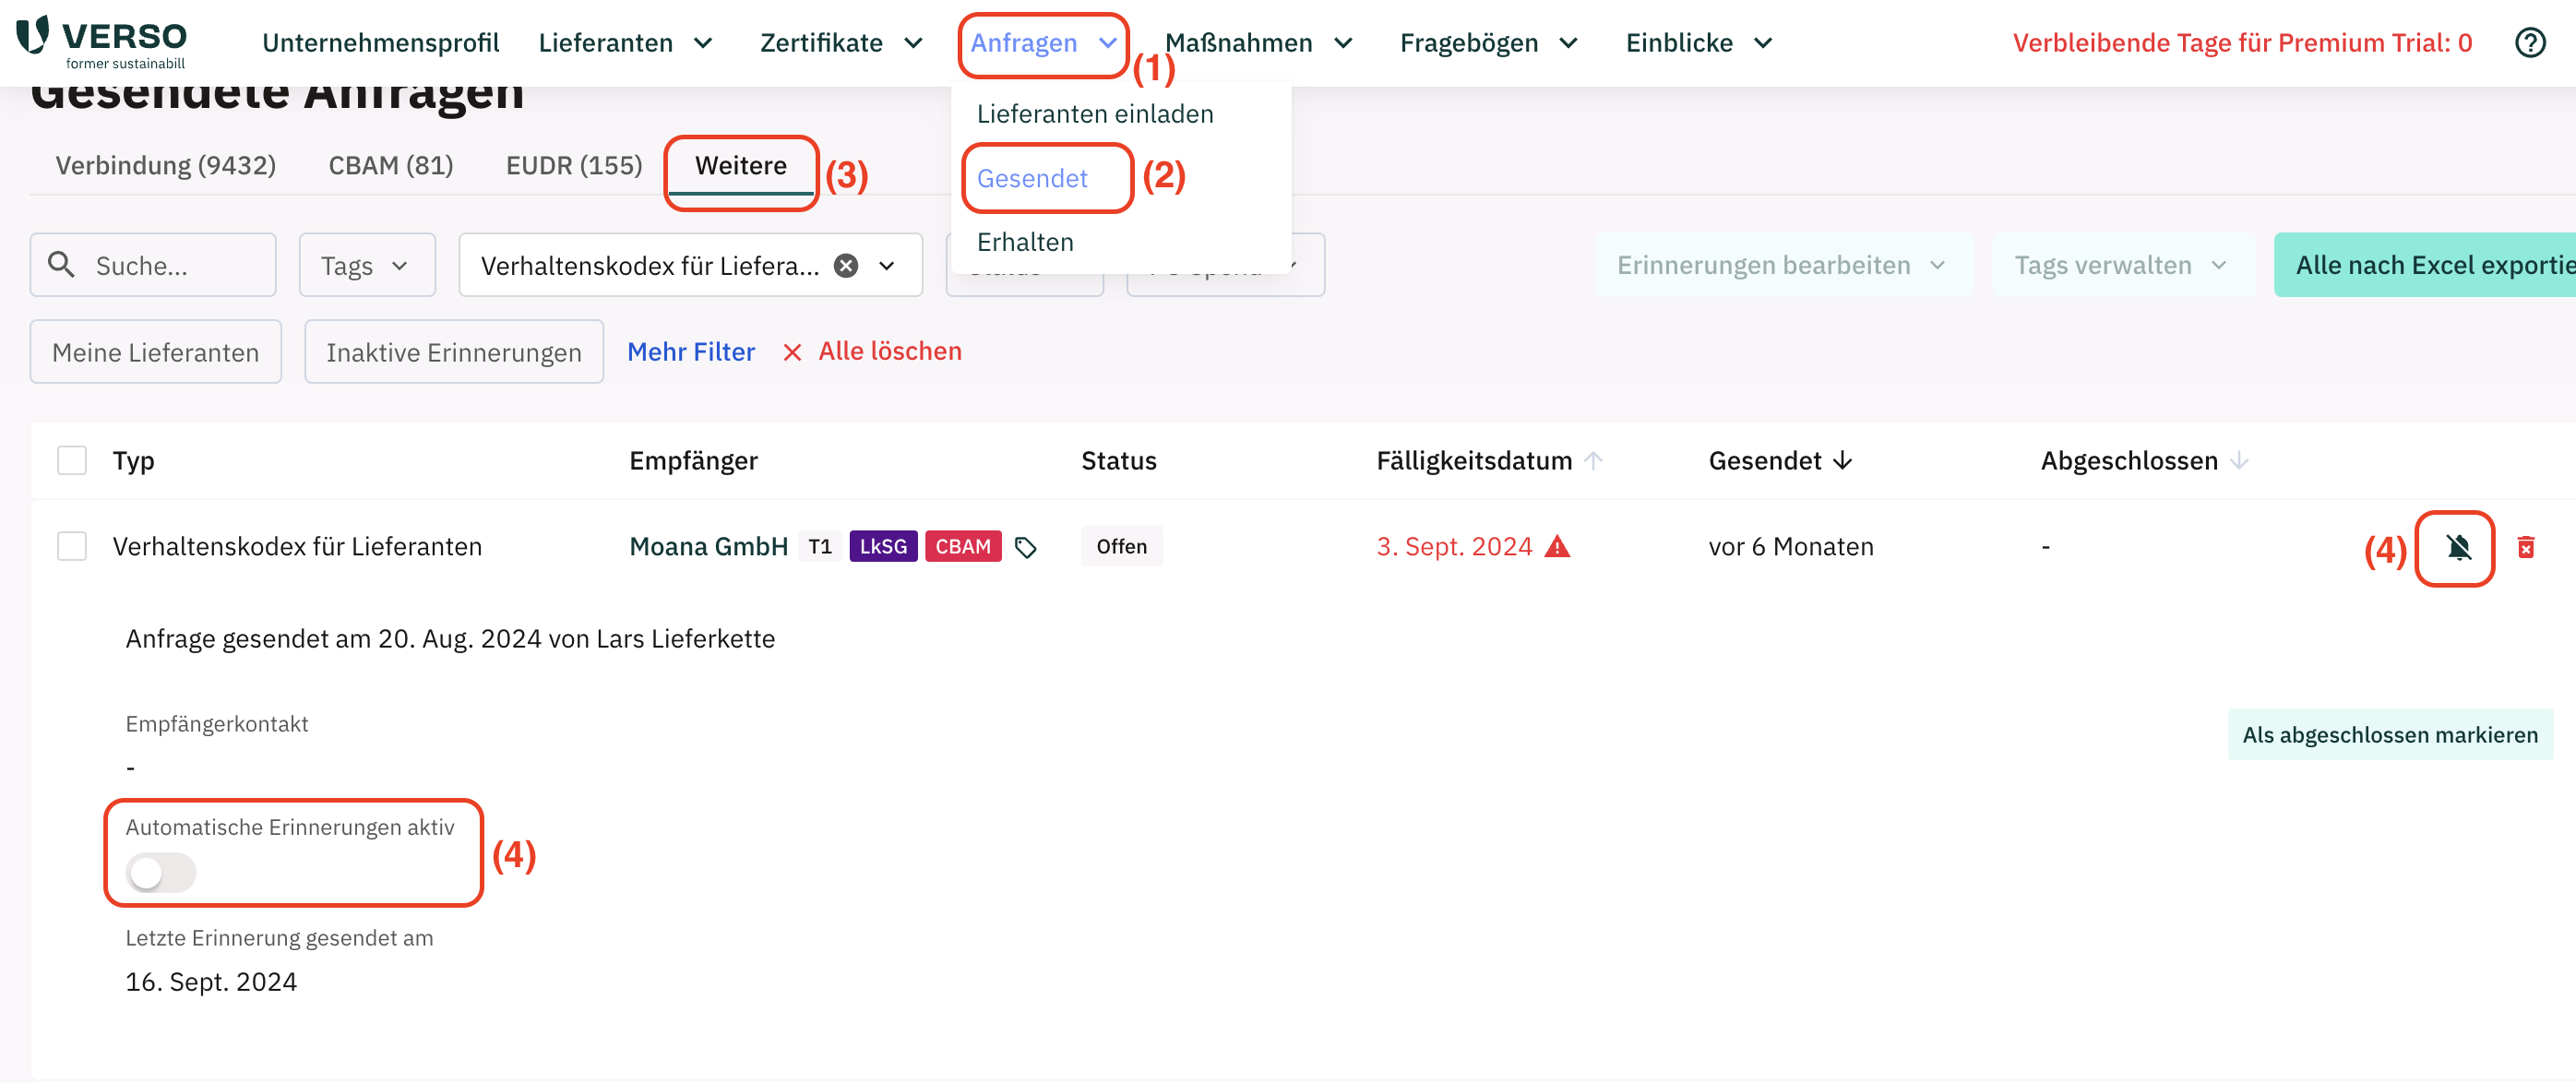Sort by Gesendet column arrow
Viewport: 2576px width, 1083px height.
click(1842, 460)
